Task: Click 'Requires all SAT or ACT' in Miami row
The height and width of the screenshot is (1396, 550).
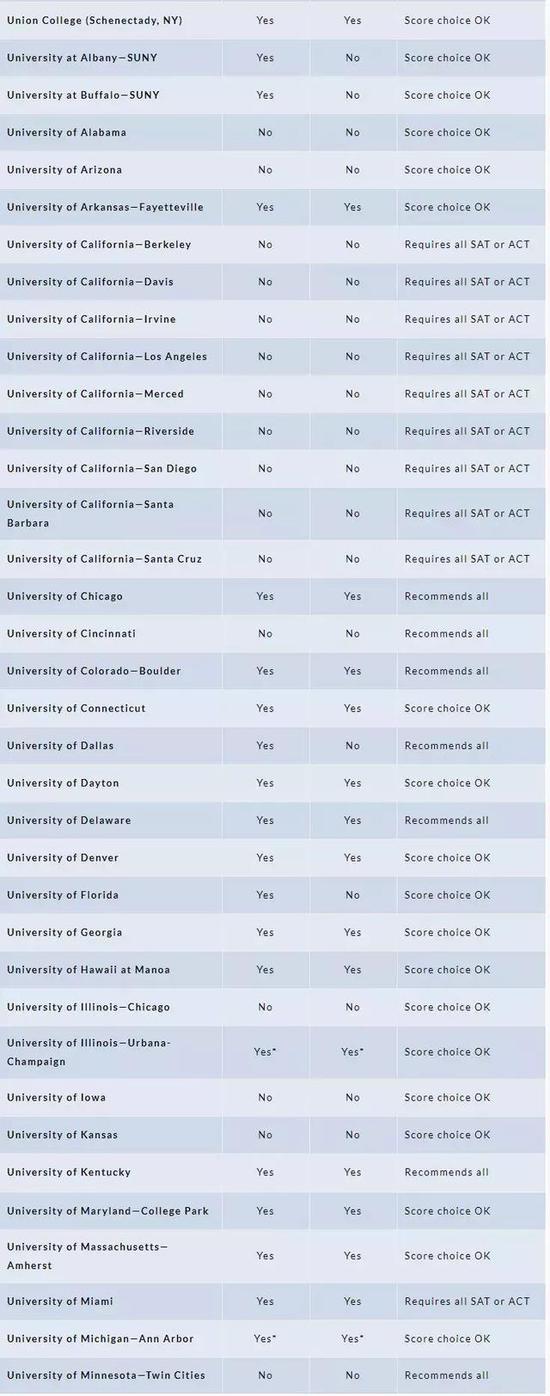Action: (x=467, y=1302)
